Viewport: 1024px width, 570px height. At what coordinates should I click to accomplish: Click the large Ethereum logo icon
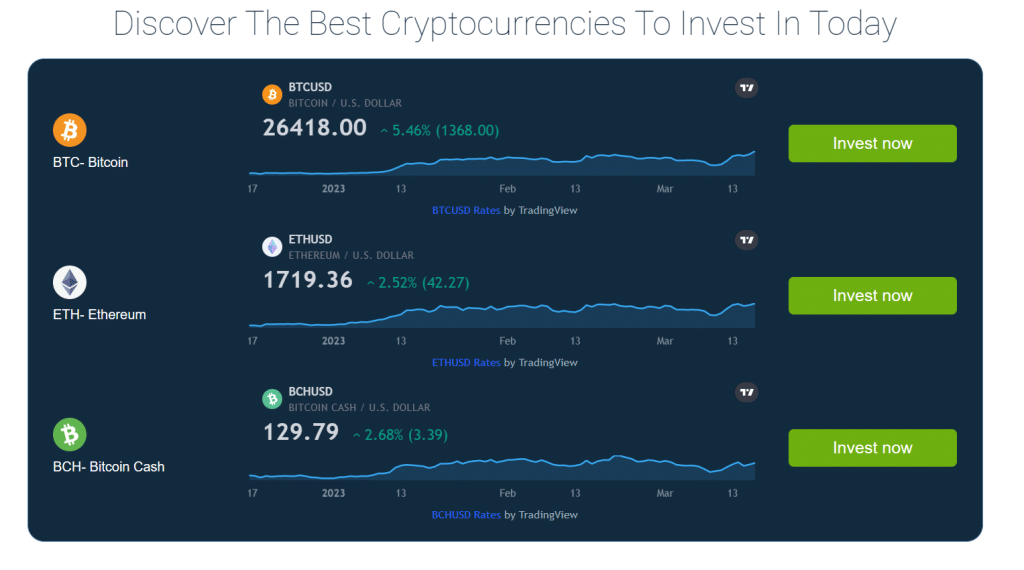(x=70, y=282)
